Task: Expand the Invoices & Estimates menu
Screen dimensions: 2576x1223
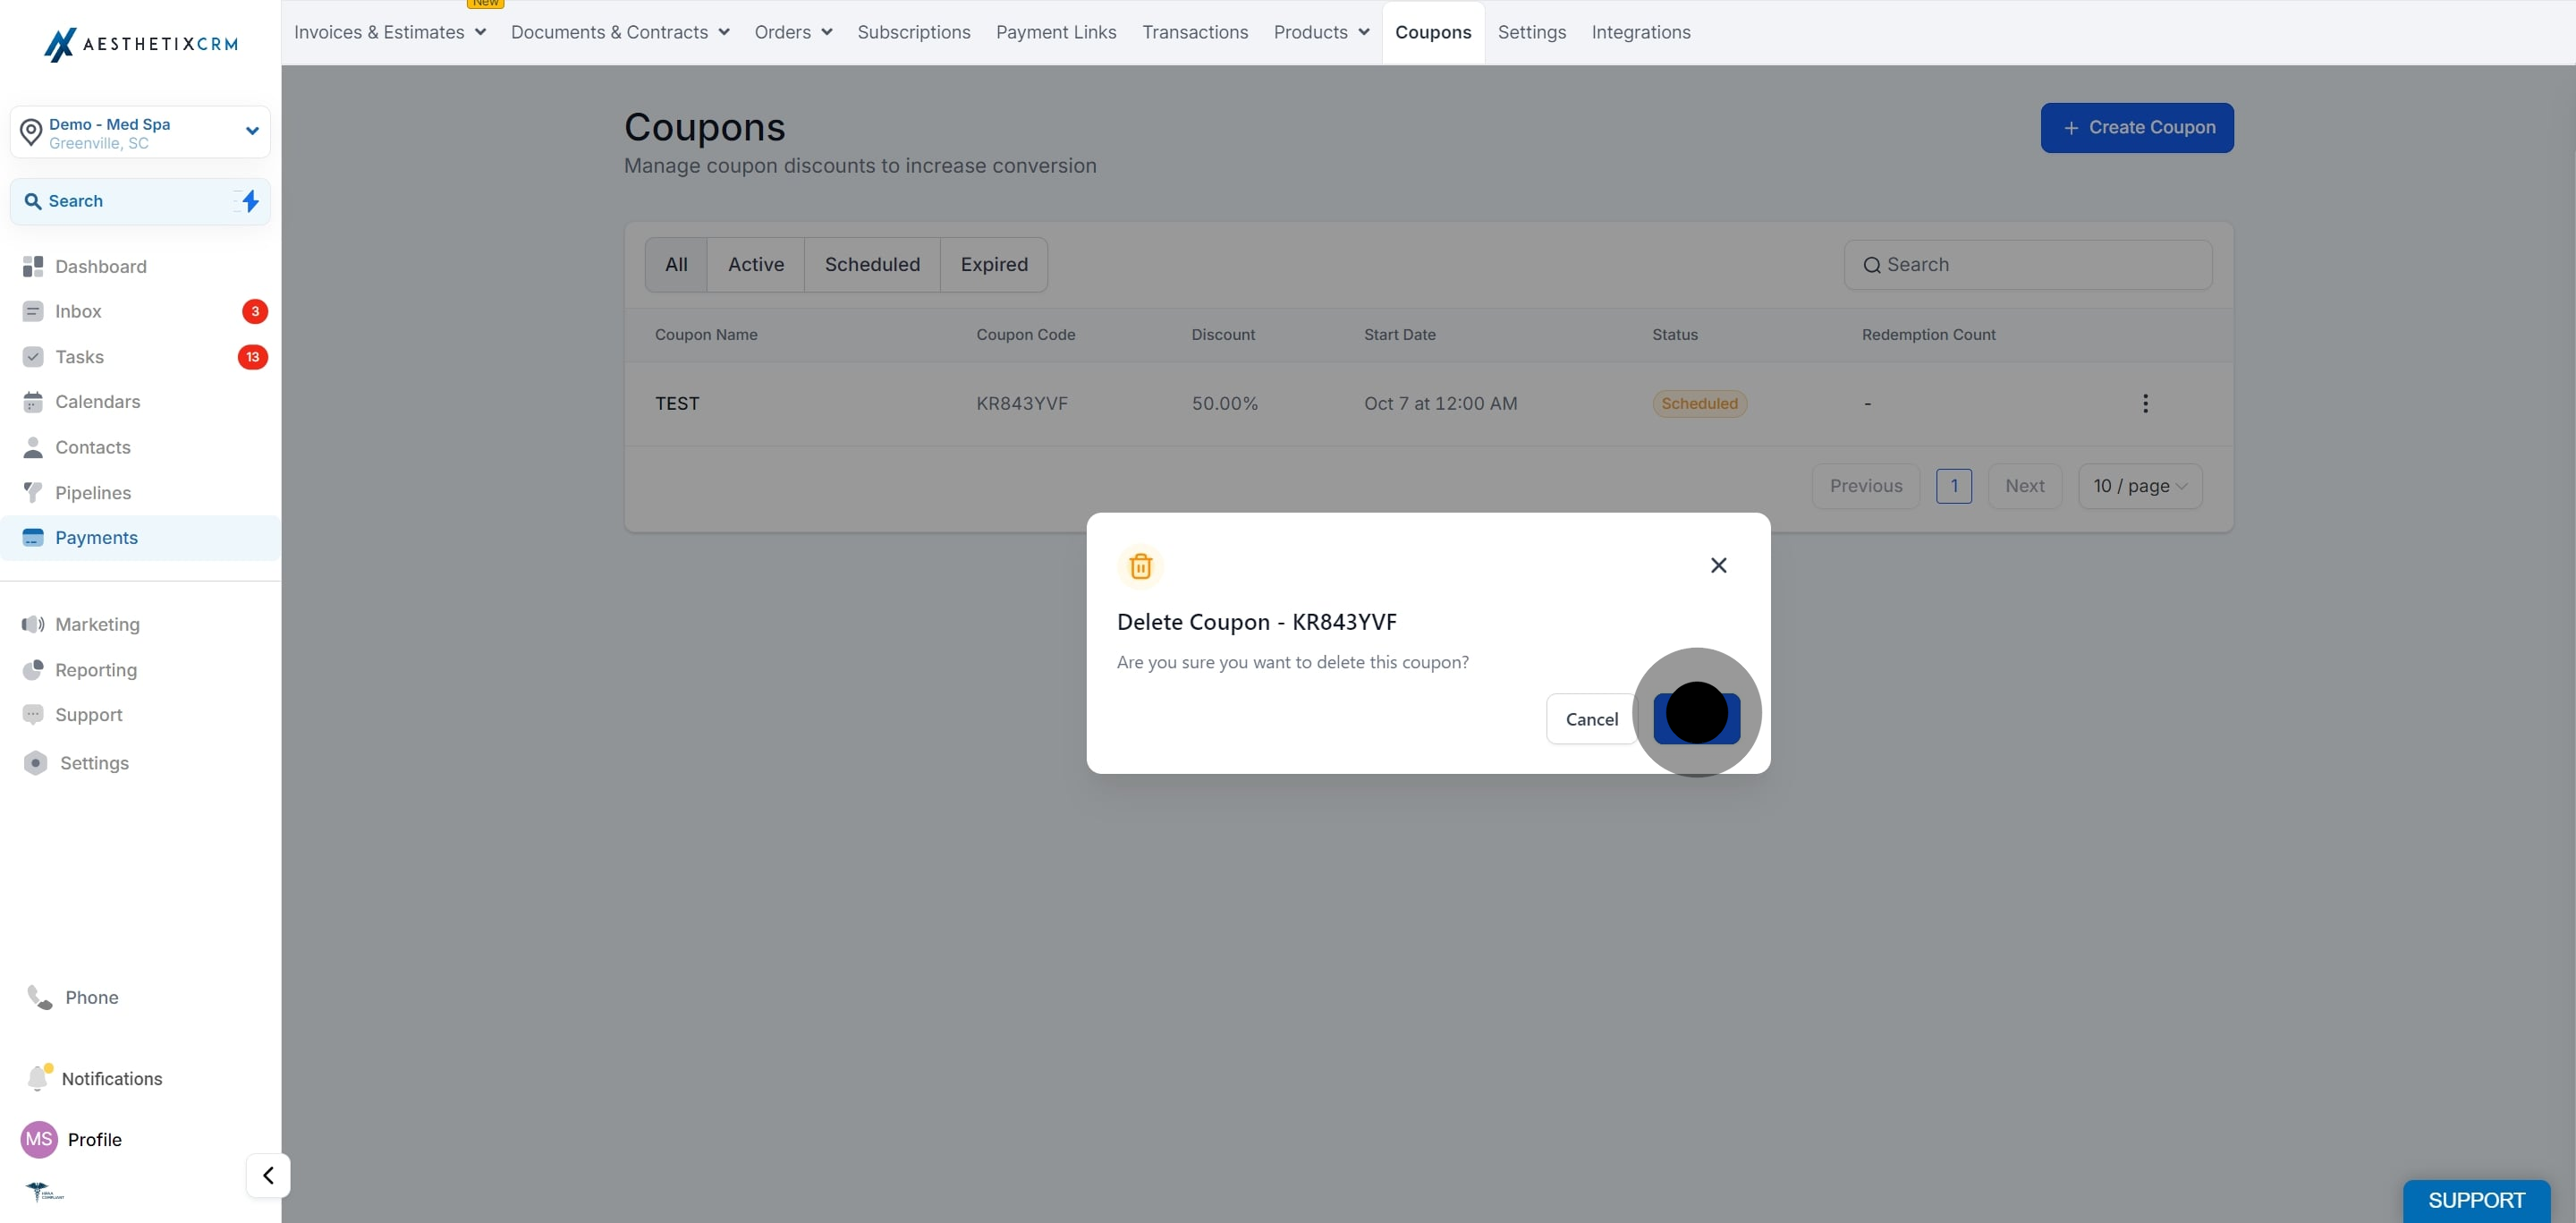Action: 390,32
